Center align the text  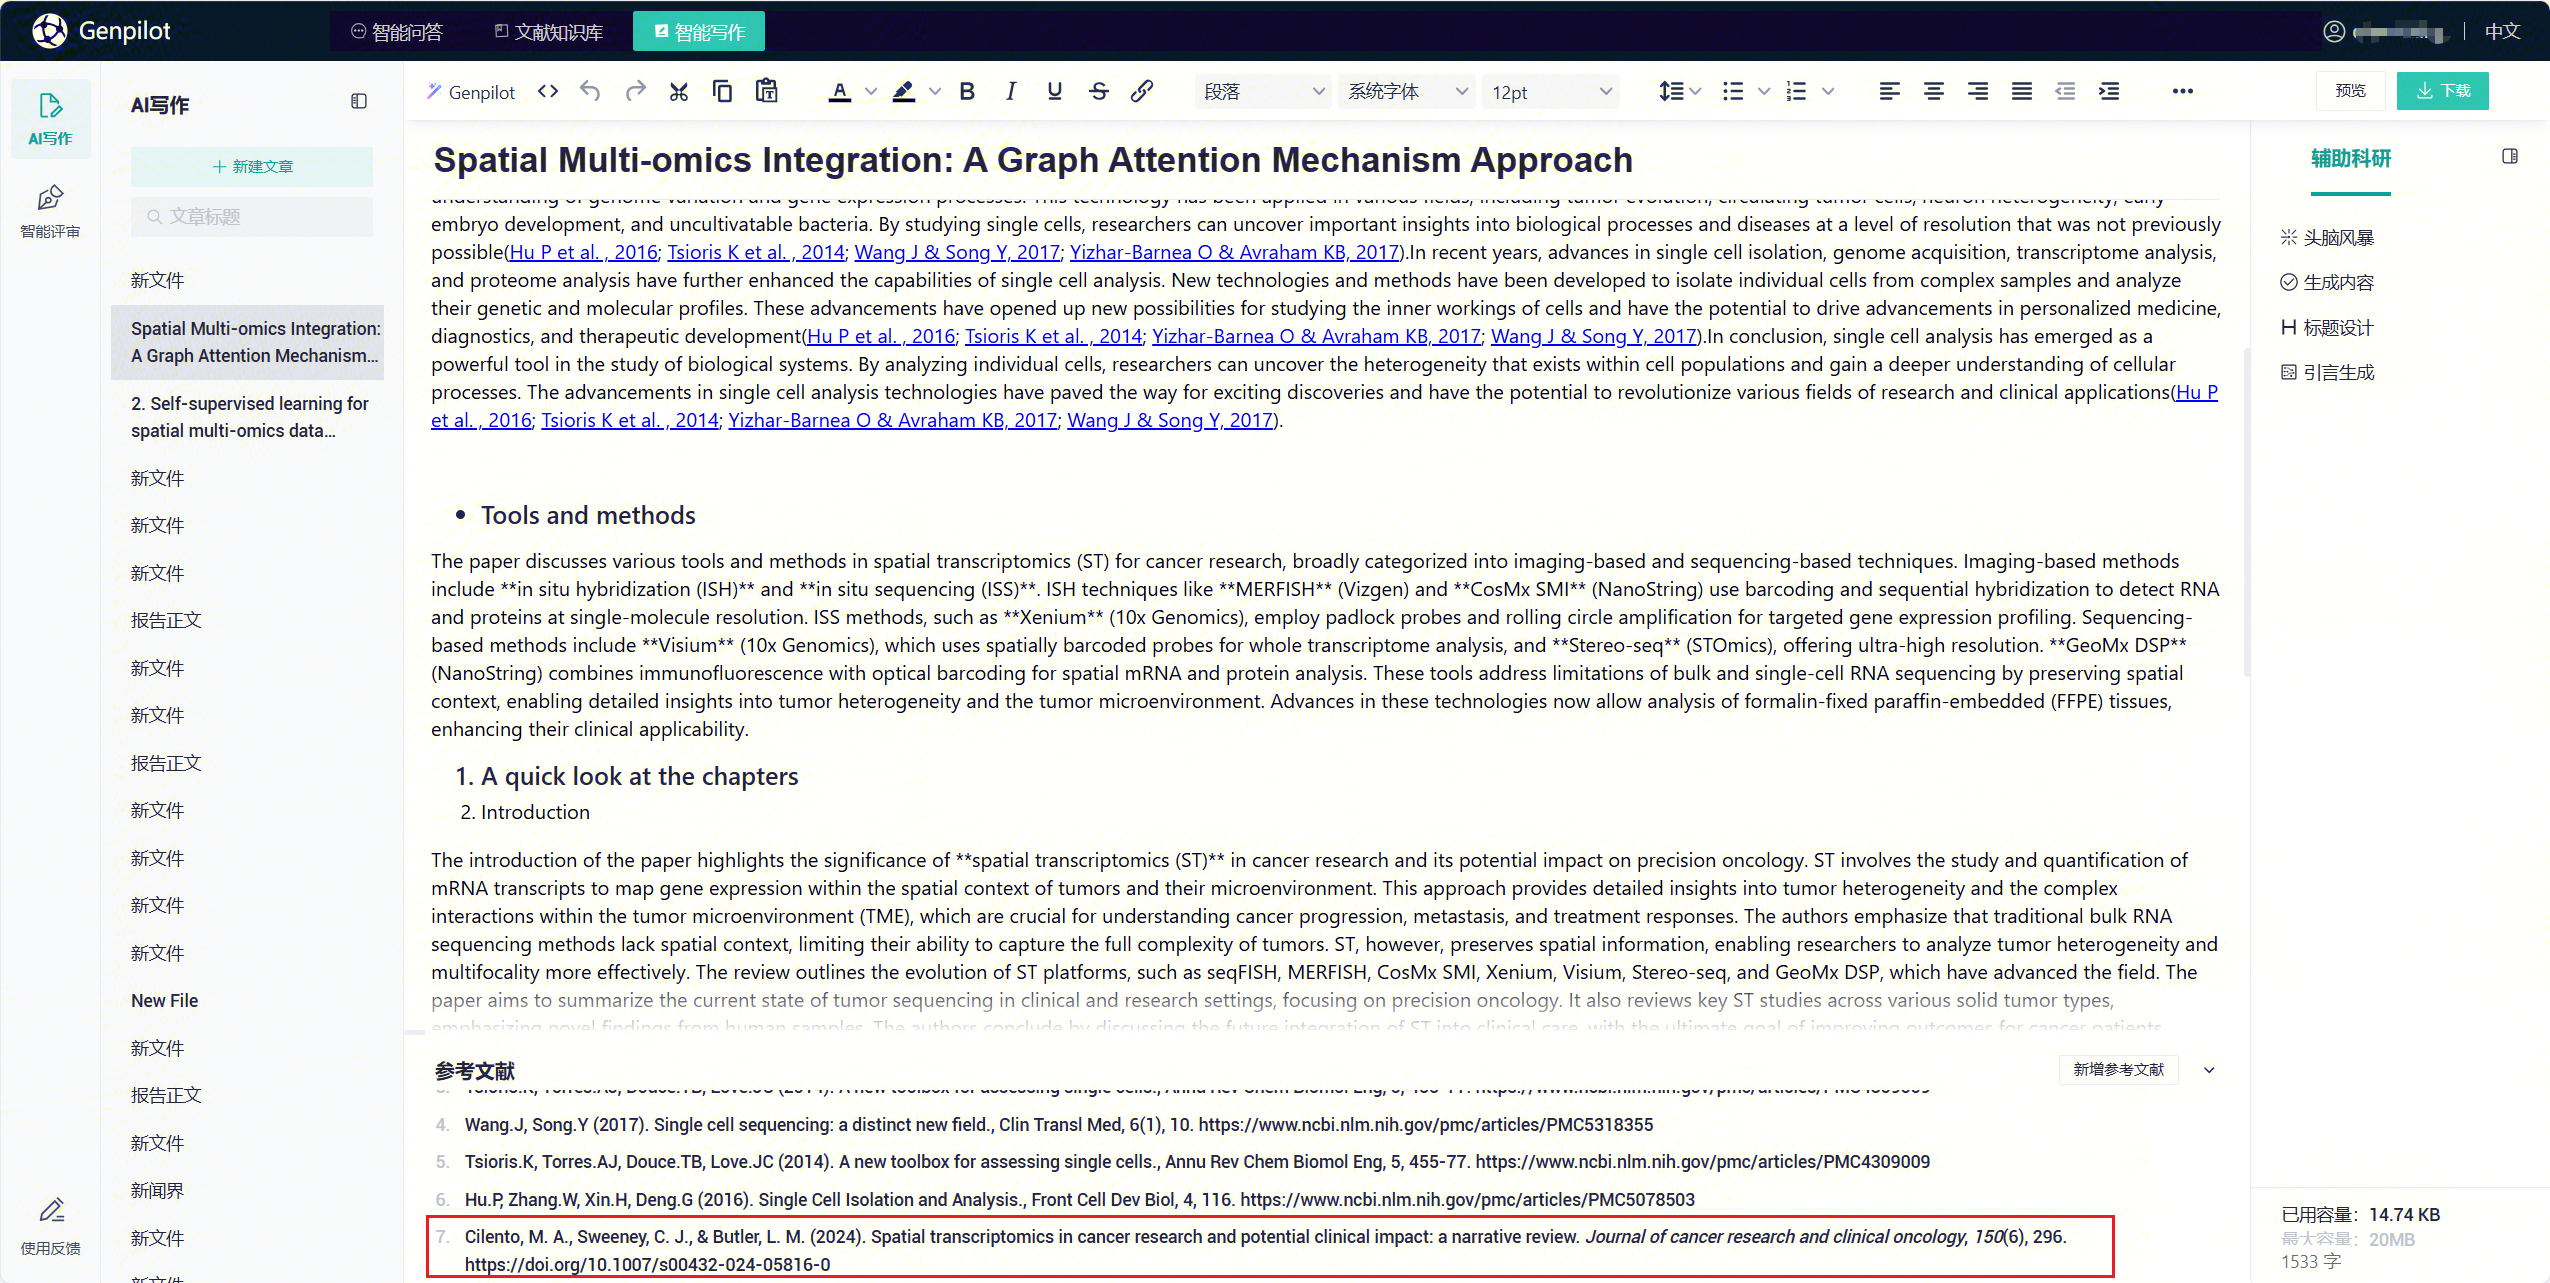[1934, 92]
